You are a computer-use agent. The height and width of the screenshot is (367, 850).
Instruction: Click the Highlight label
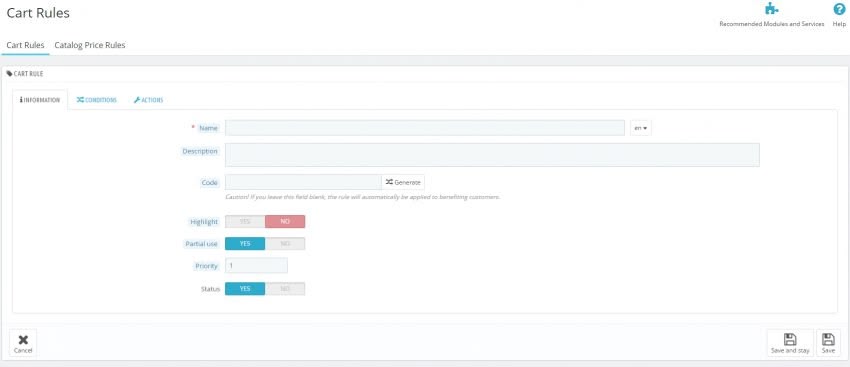click(x=204, y=222)
